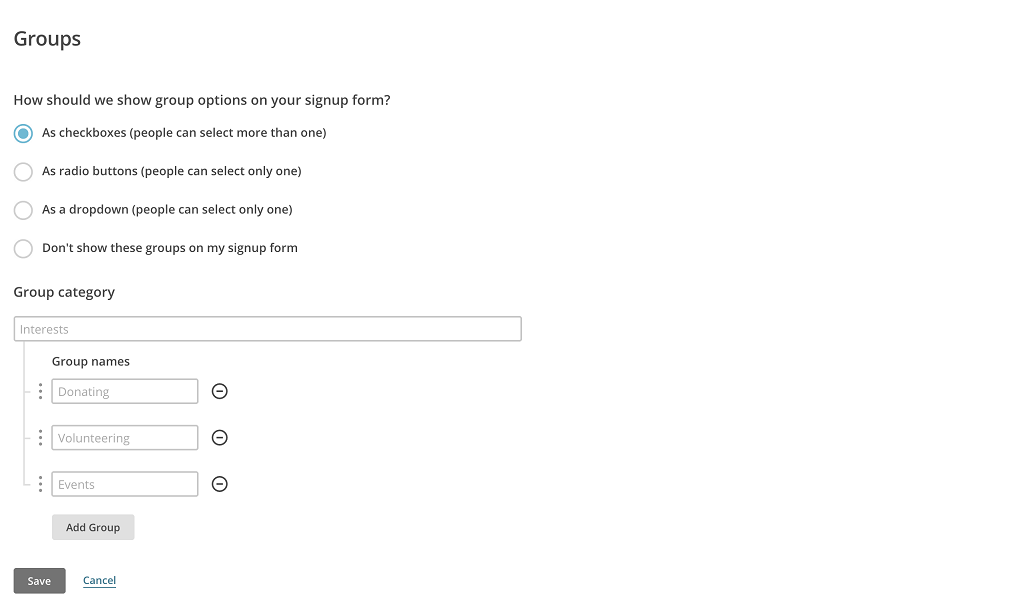This screenshot has height=612, width=1020.
Task: Click the Add Group button
Action: click(93, 527)
